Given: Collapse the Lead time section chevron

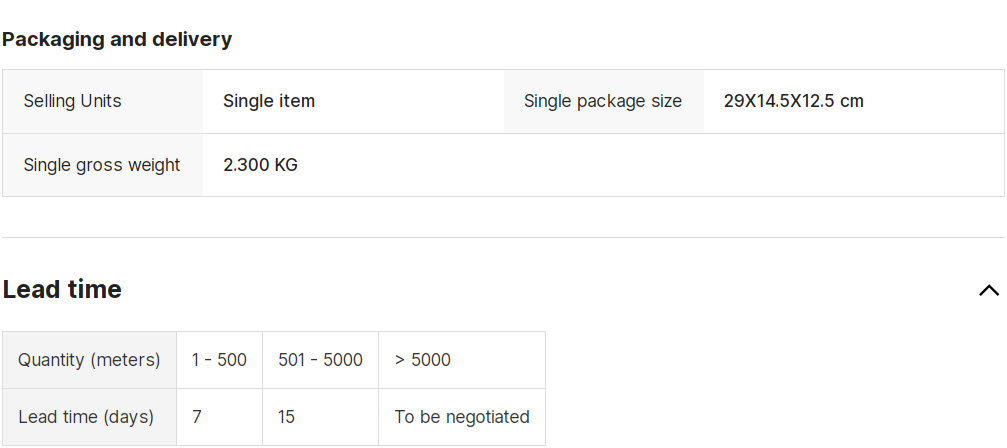Looking at the screenshot, I should pyautogui.click(x=989, y=290).
